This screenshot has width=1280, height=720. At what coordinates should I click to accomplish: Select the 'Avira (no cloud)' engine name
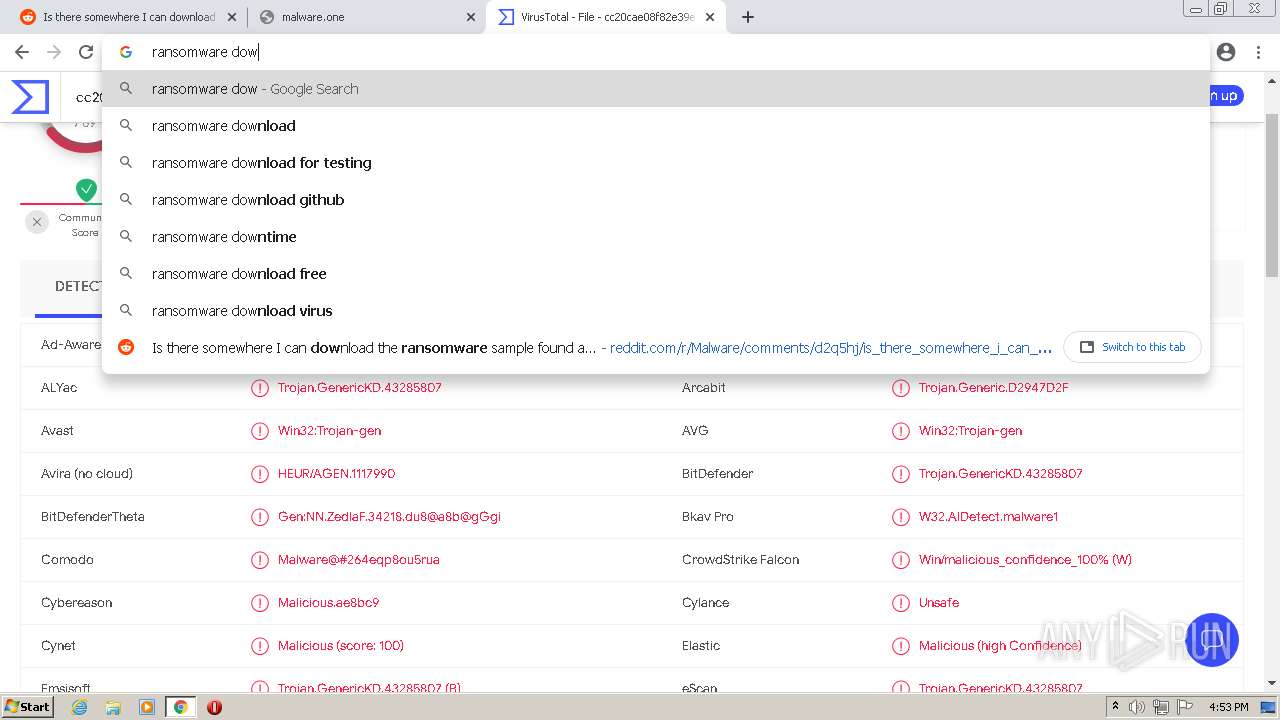[x=87, y=474]
